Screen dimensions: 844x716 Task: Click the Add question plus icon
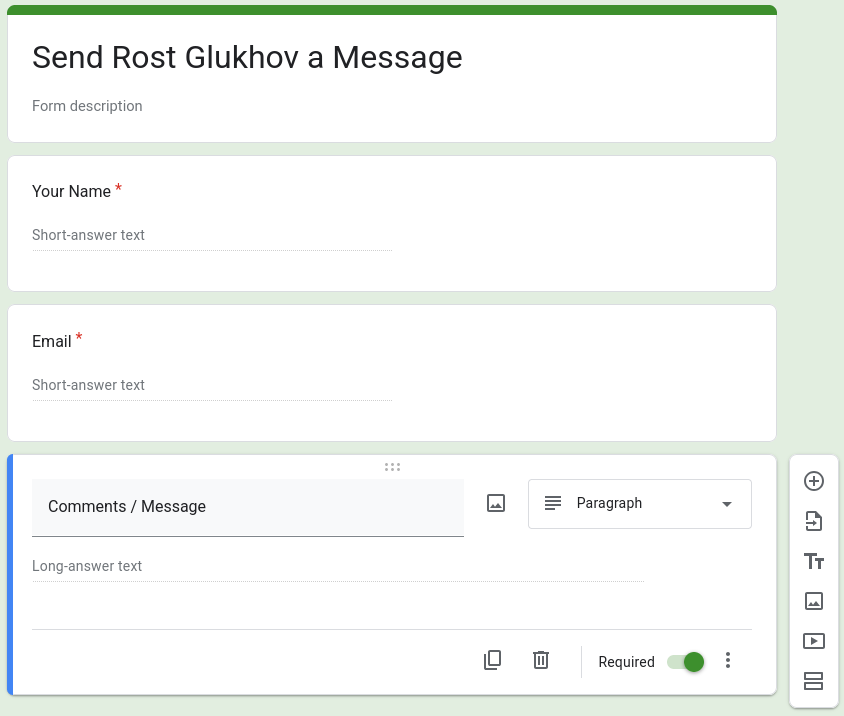[x=814, y=481]
